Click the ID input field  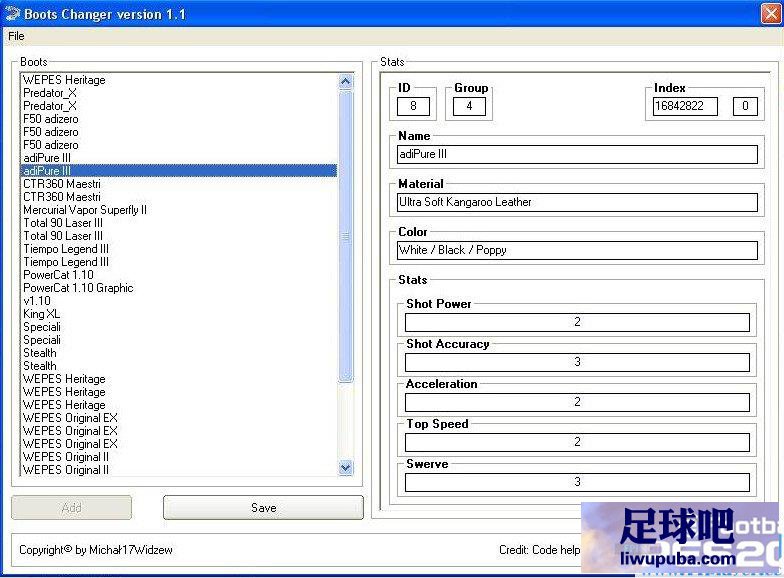413,106
